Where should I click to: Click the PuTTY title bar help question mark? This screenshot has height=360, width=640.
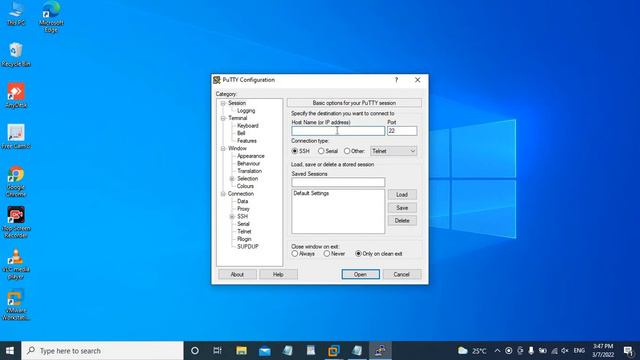[x=396, y=80]
